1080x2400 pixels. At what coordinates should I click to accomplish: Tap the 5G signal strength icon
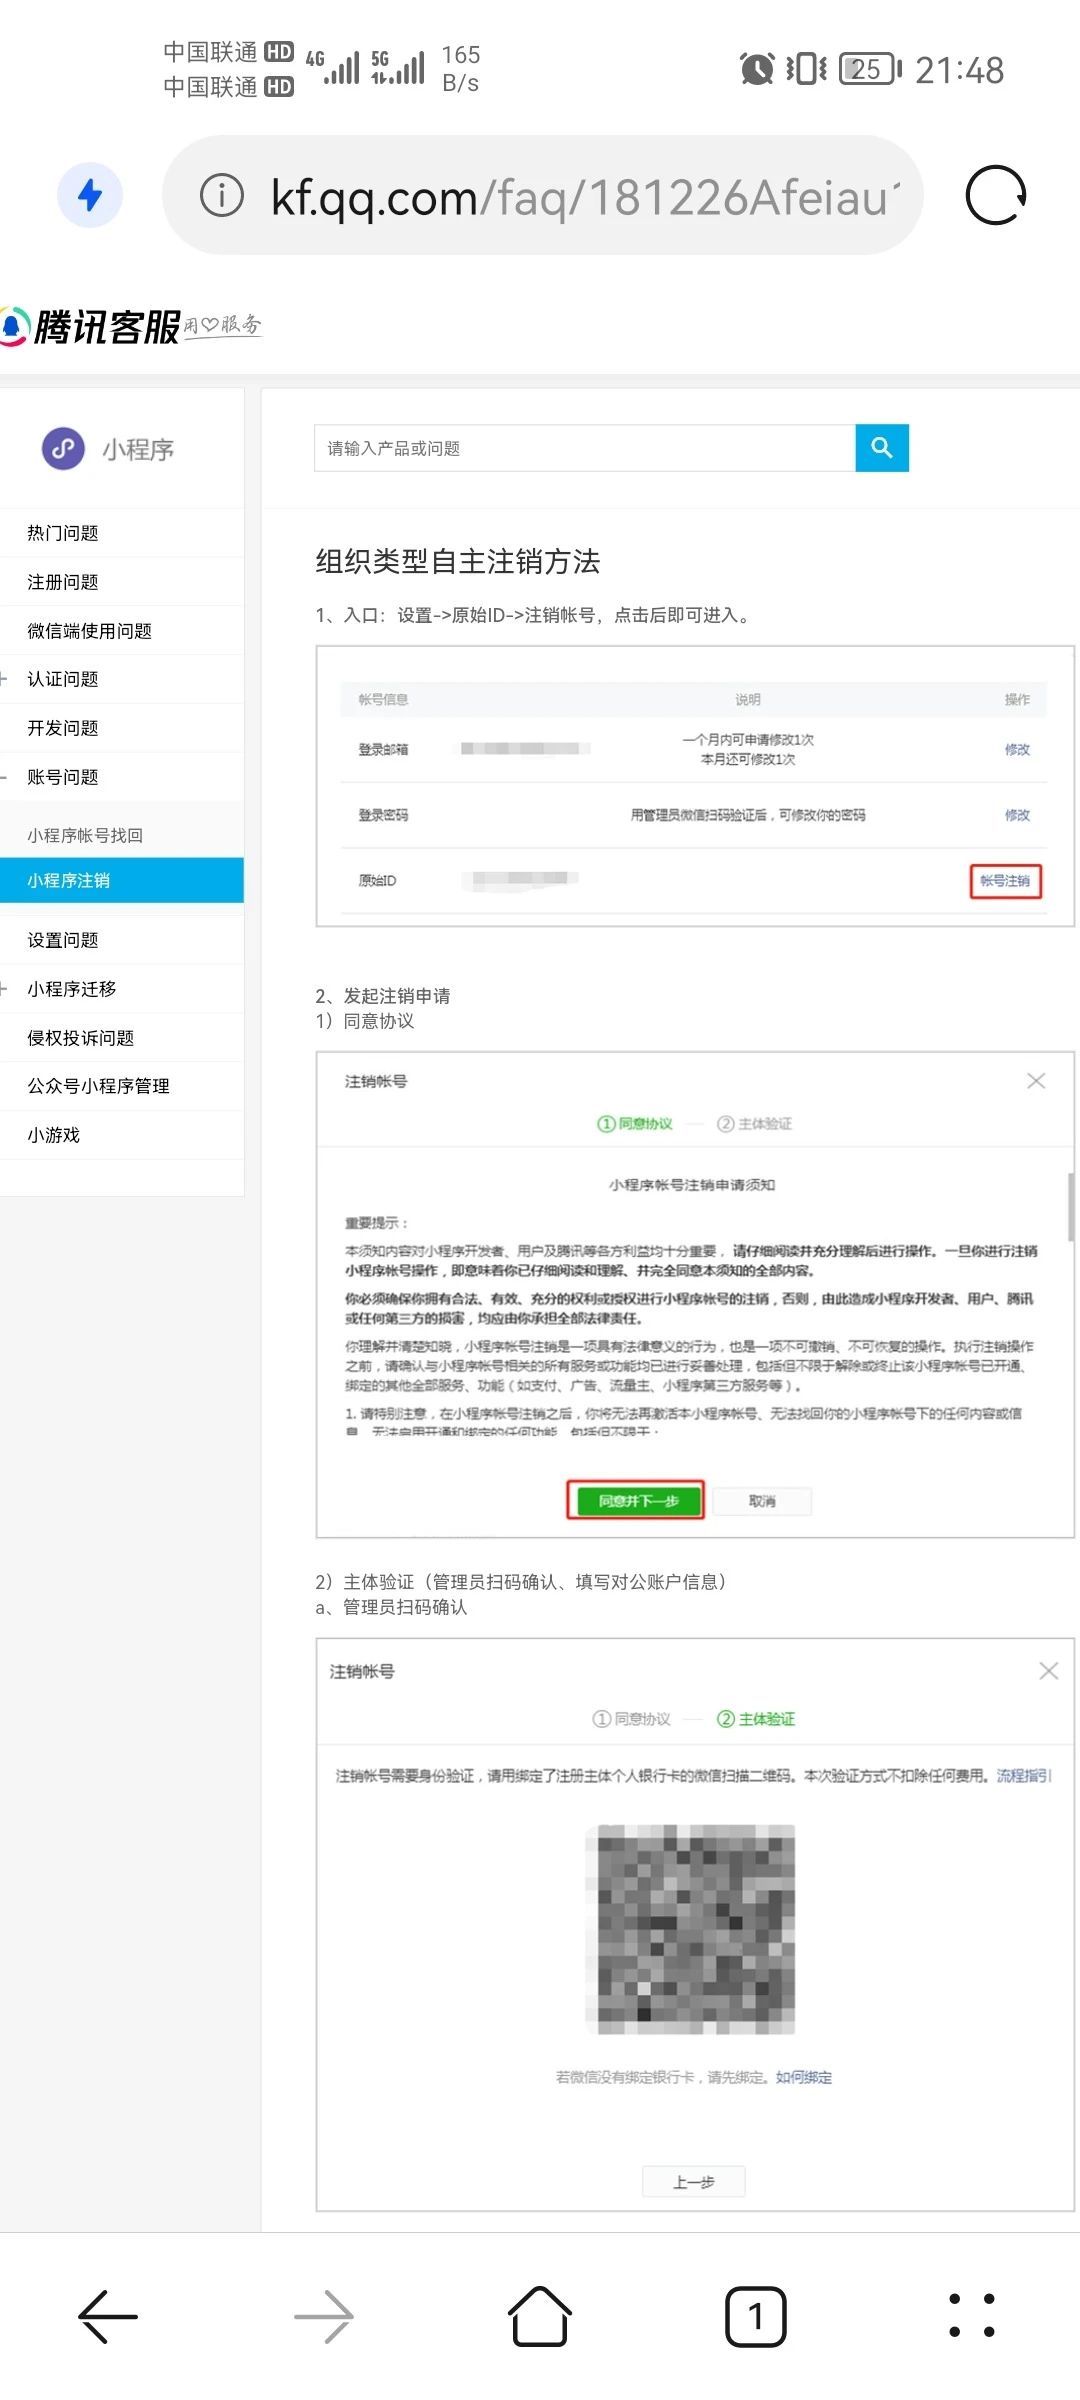tap(398, 67)
